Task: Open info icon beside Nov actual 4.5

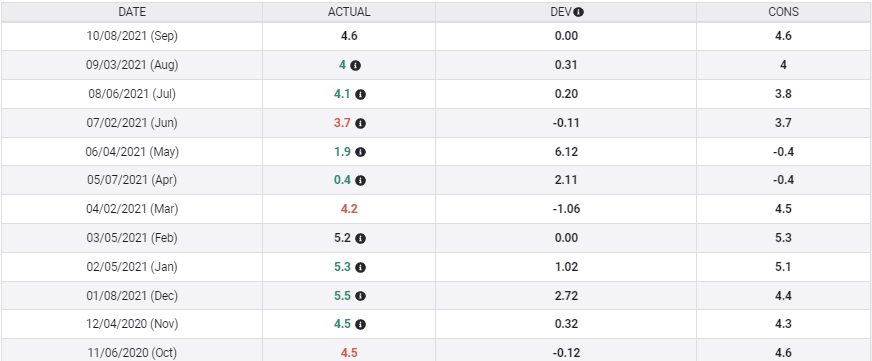Action: click(360, 324)
